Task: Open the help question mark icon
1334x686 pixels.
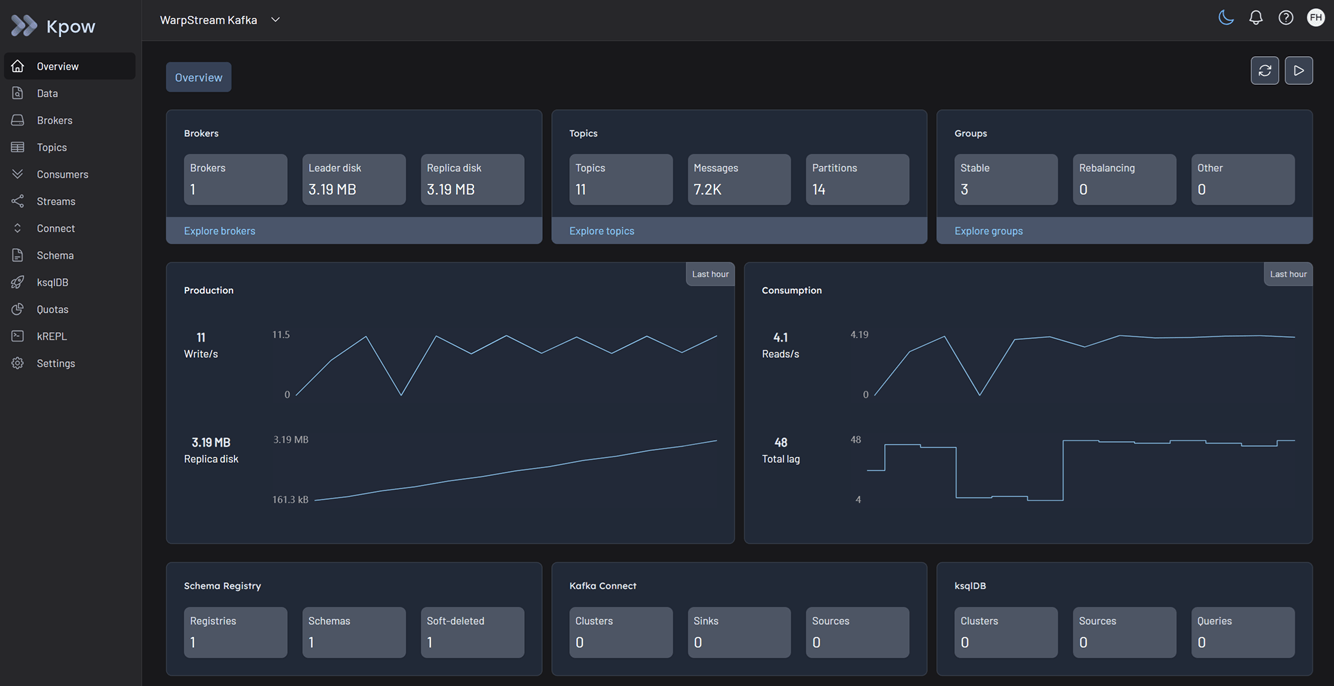Action: (x=1286, y=18)
